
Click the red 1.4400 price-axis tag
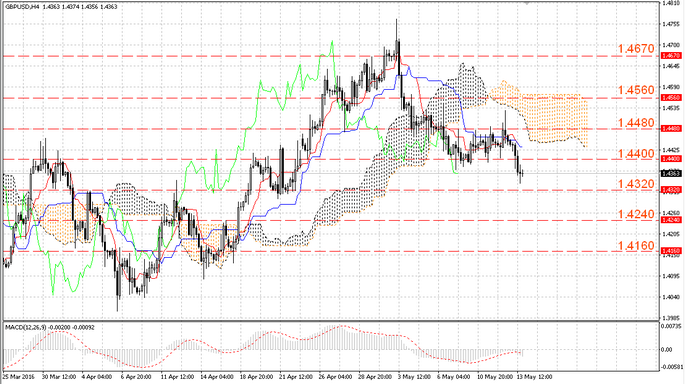(671, 159)
